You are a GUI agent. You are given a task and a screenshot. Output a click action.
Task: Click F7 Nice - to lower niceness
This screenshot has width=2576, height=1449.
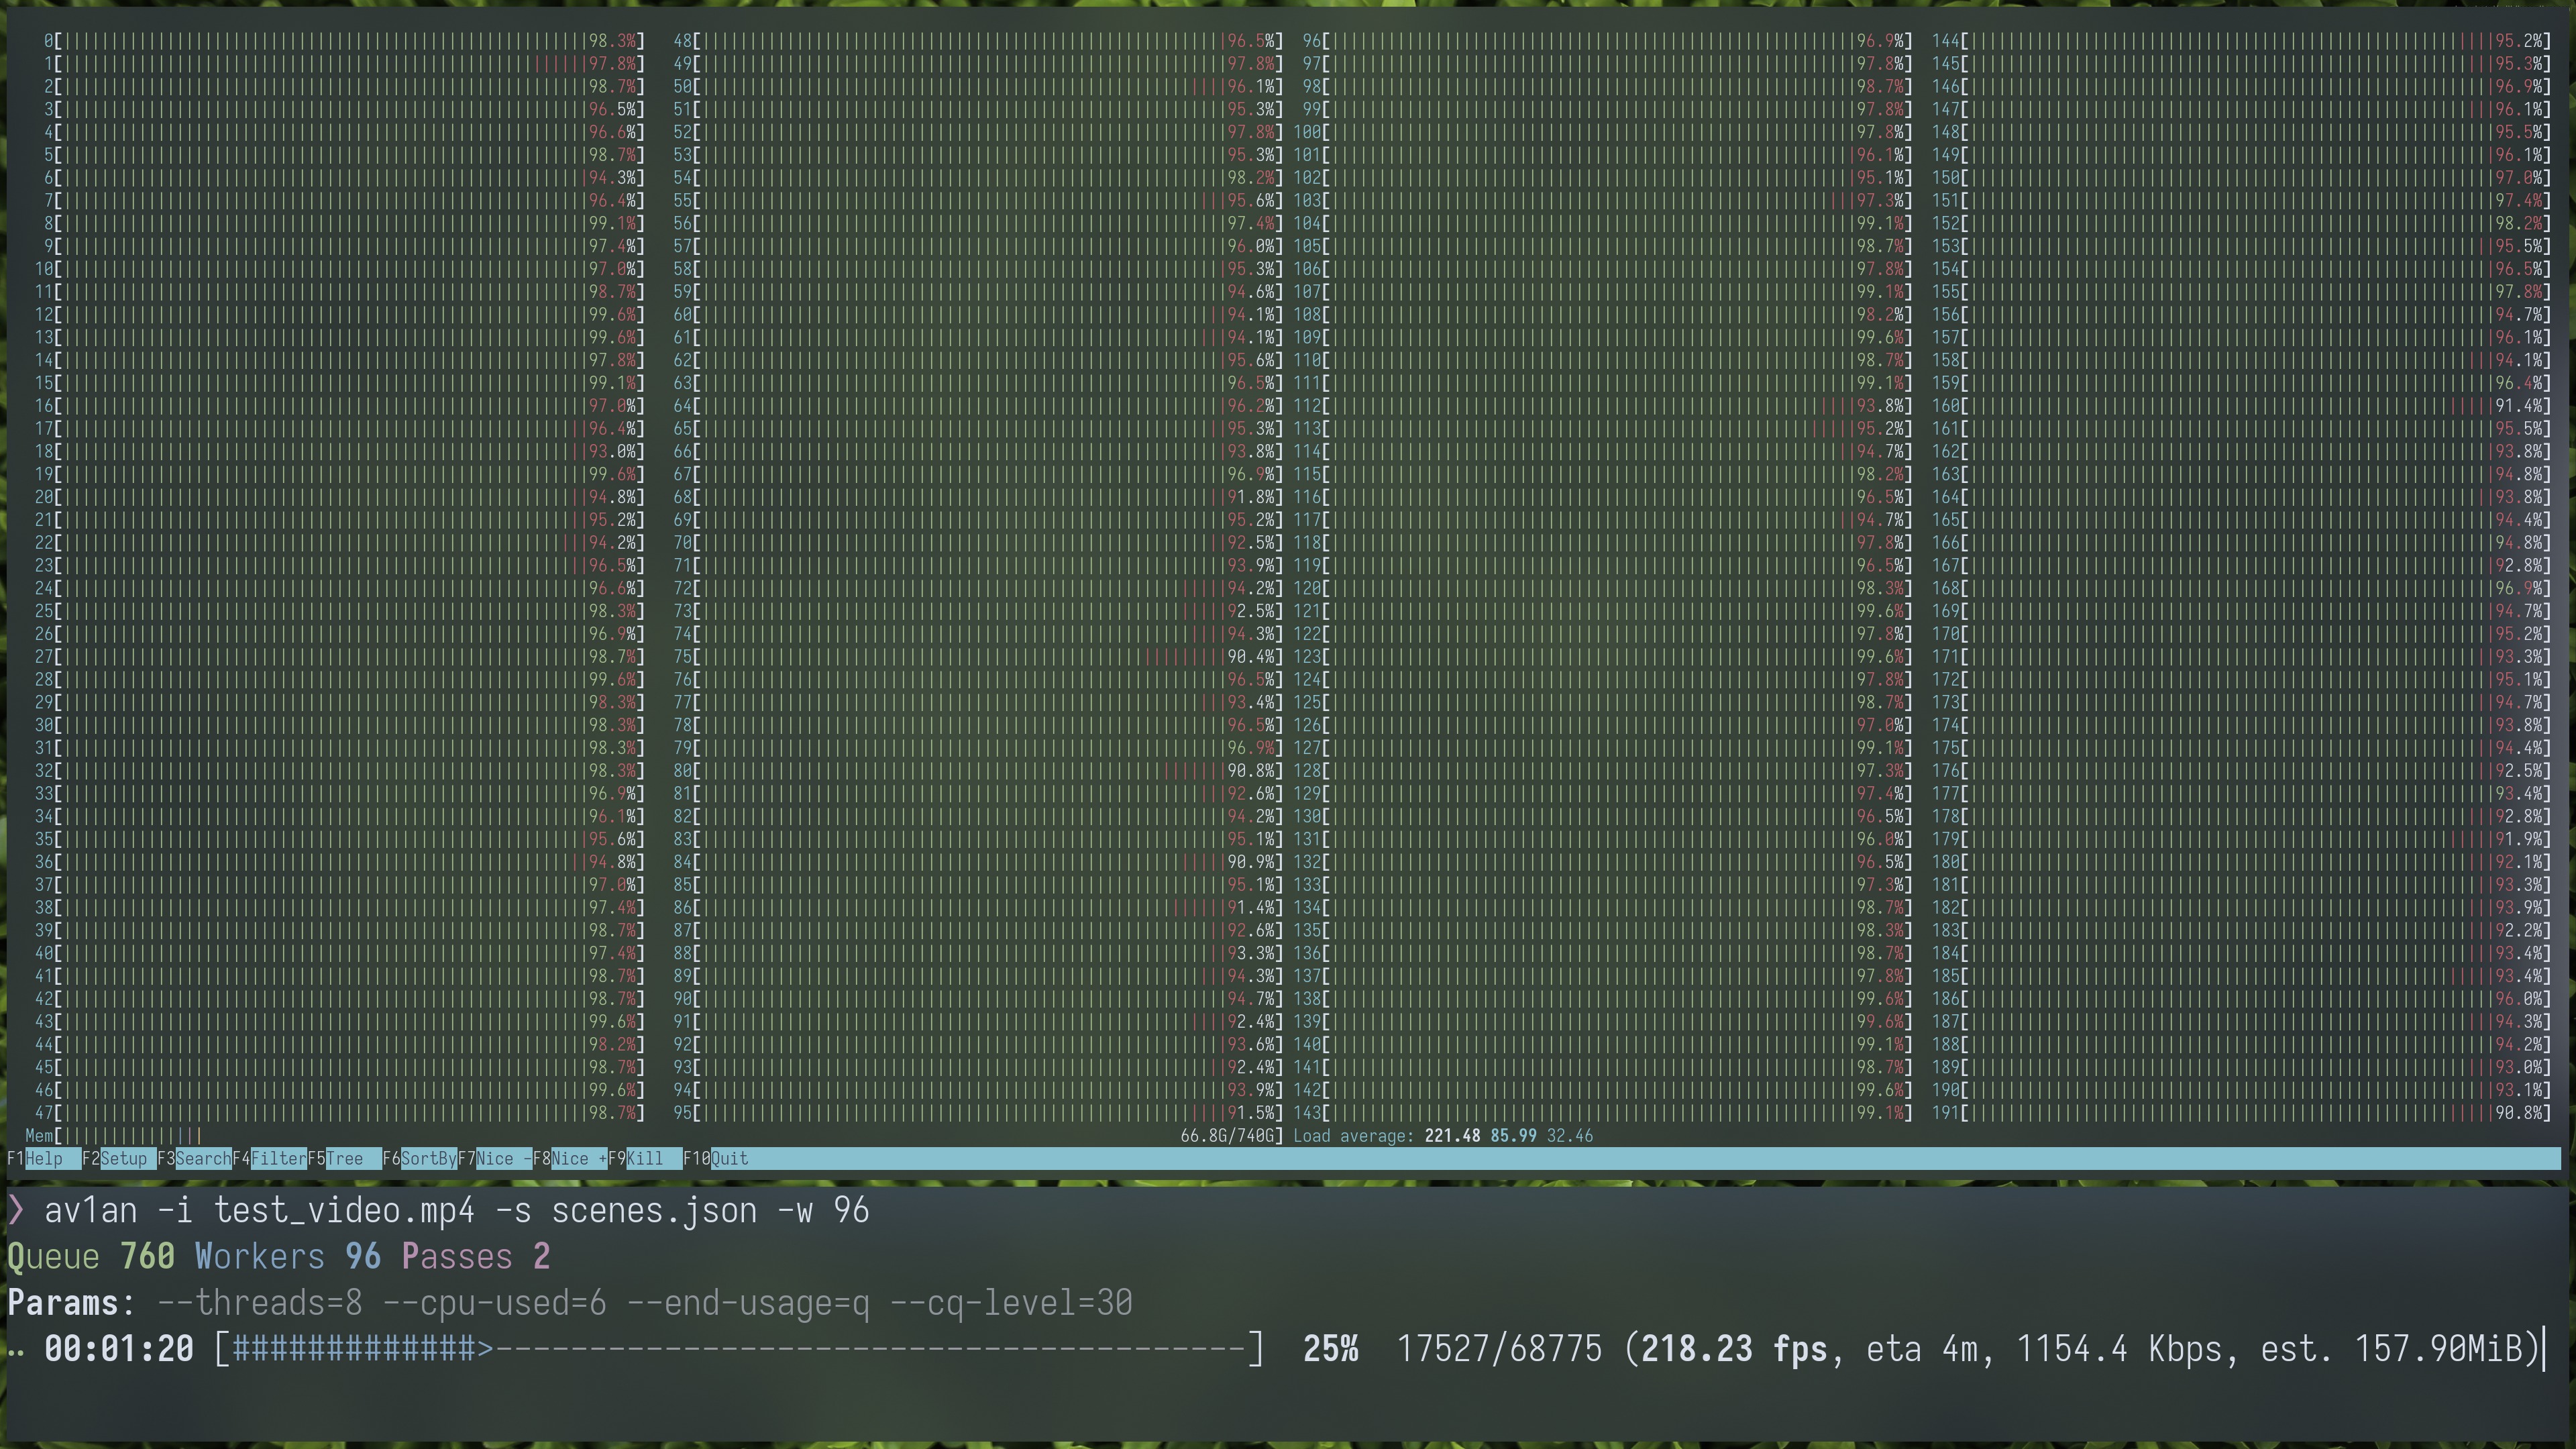495,1158
